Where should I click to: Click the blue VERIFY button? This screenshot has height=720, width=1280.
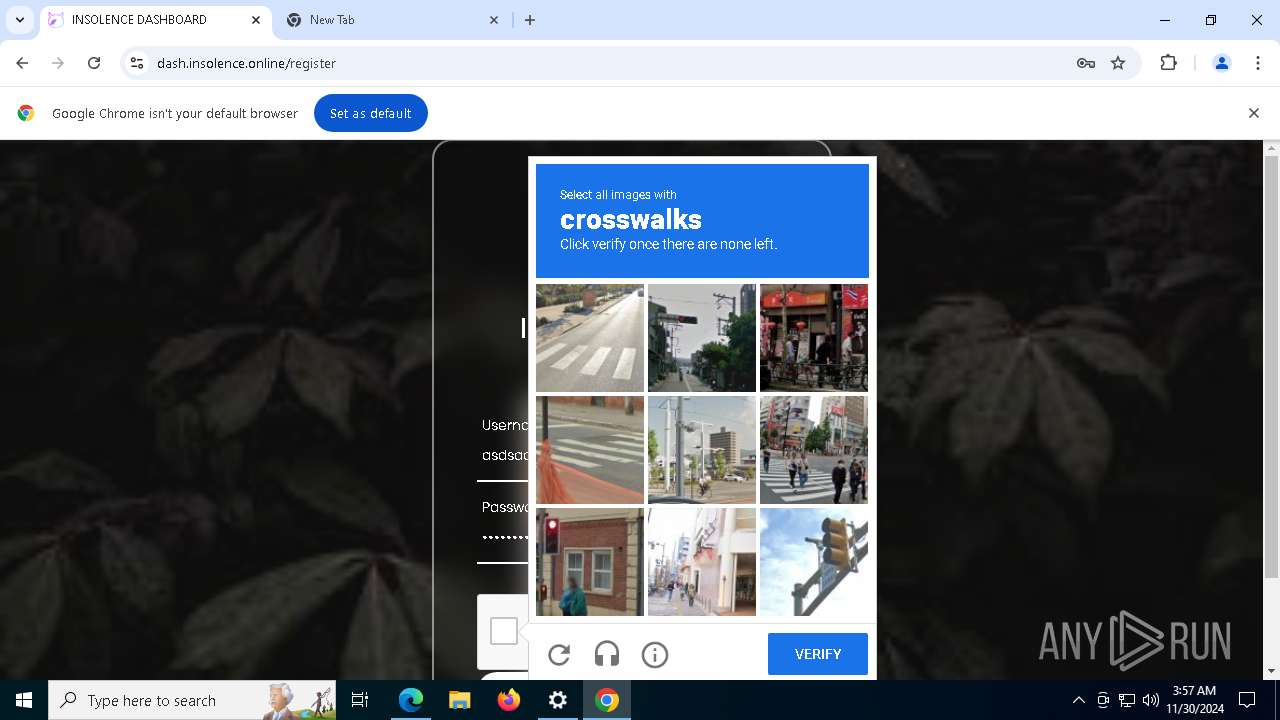point(818,654)
